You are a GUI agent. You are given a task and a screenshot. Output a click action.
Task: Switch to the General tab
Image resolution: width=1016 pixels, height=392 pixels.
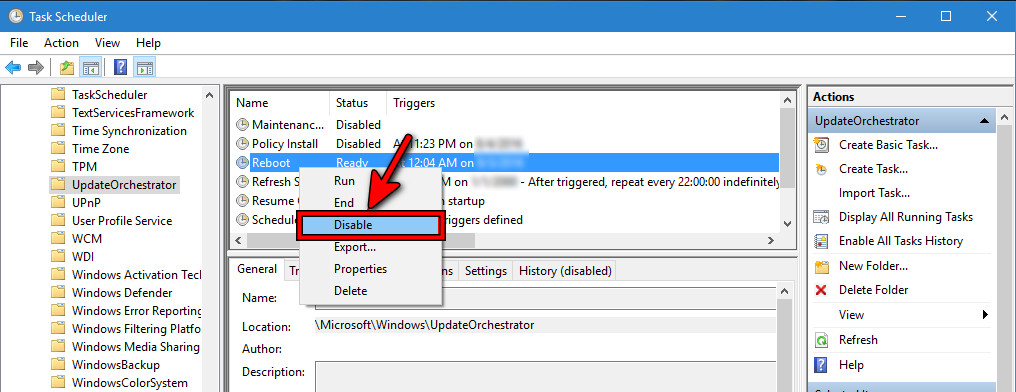pyautogui.click(x=257, y=269)
